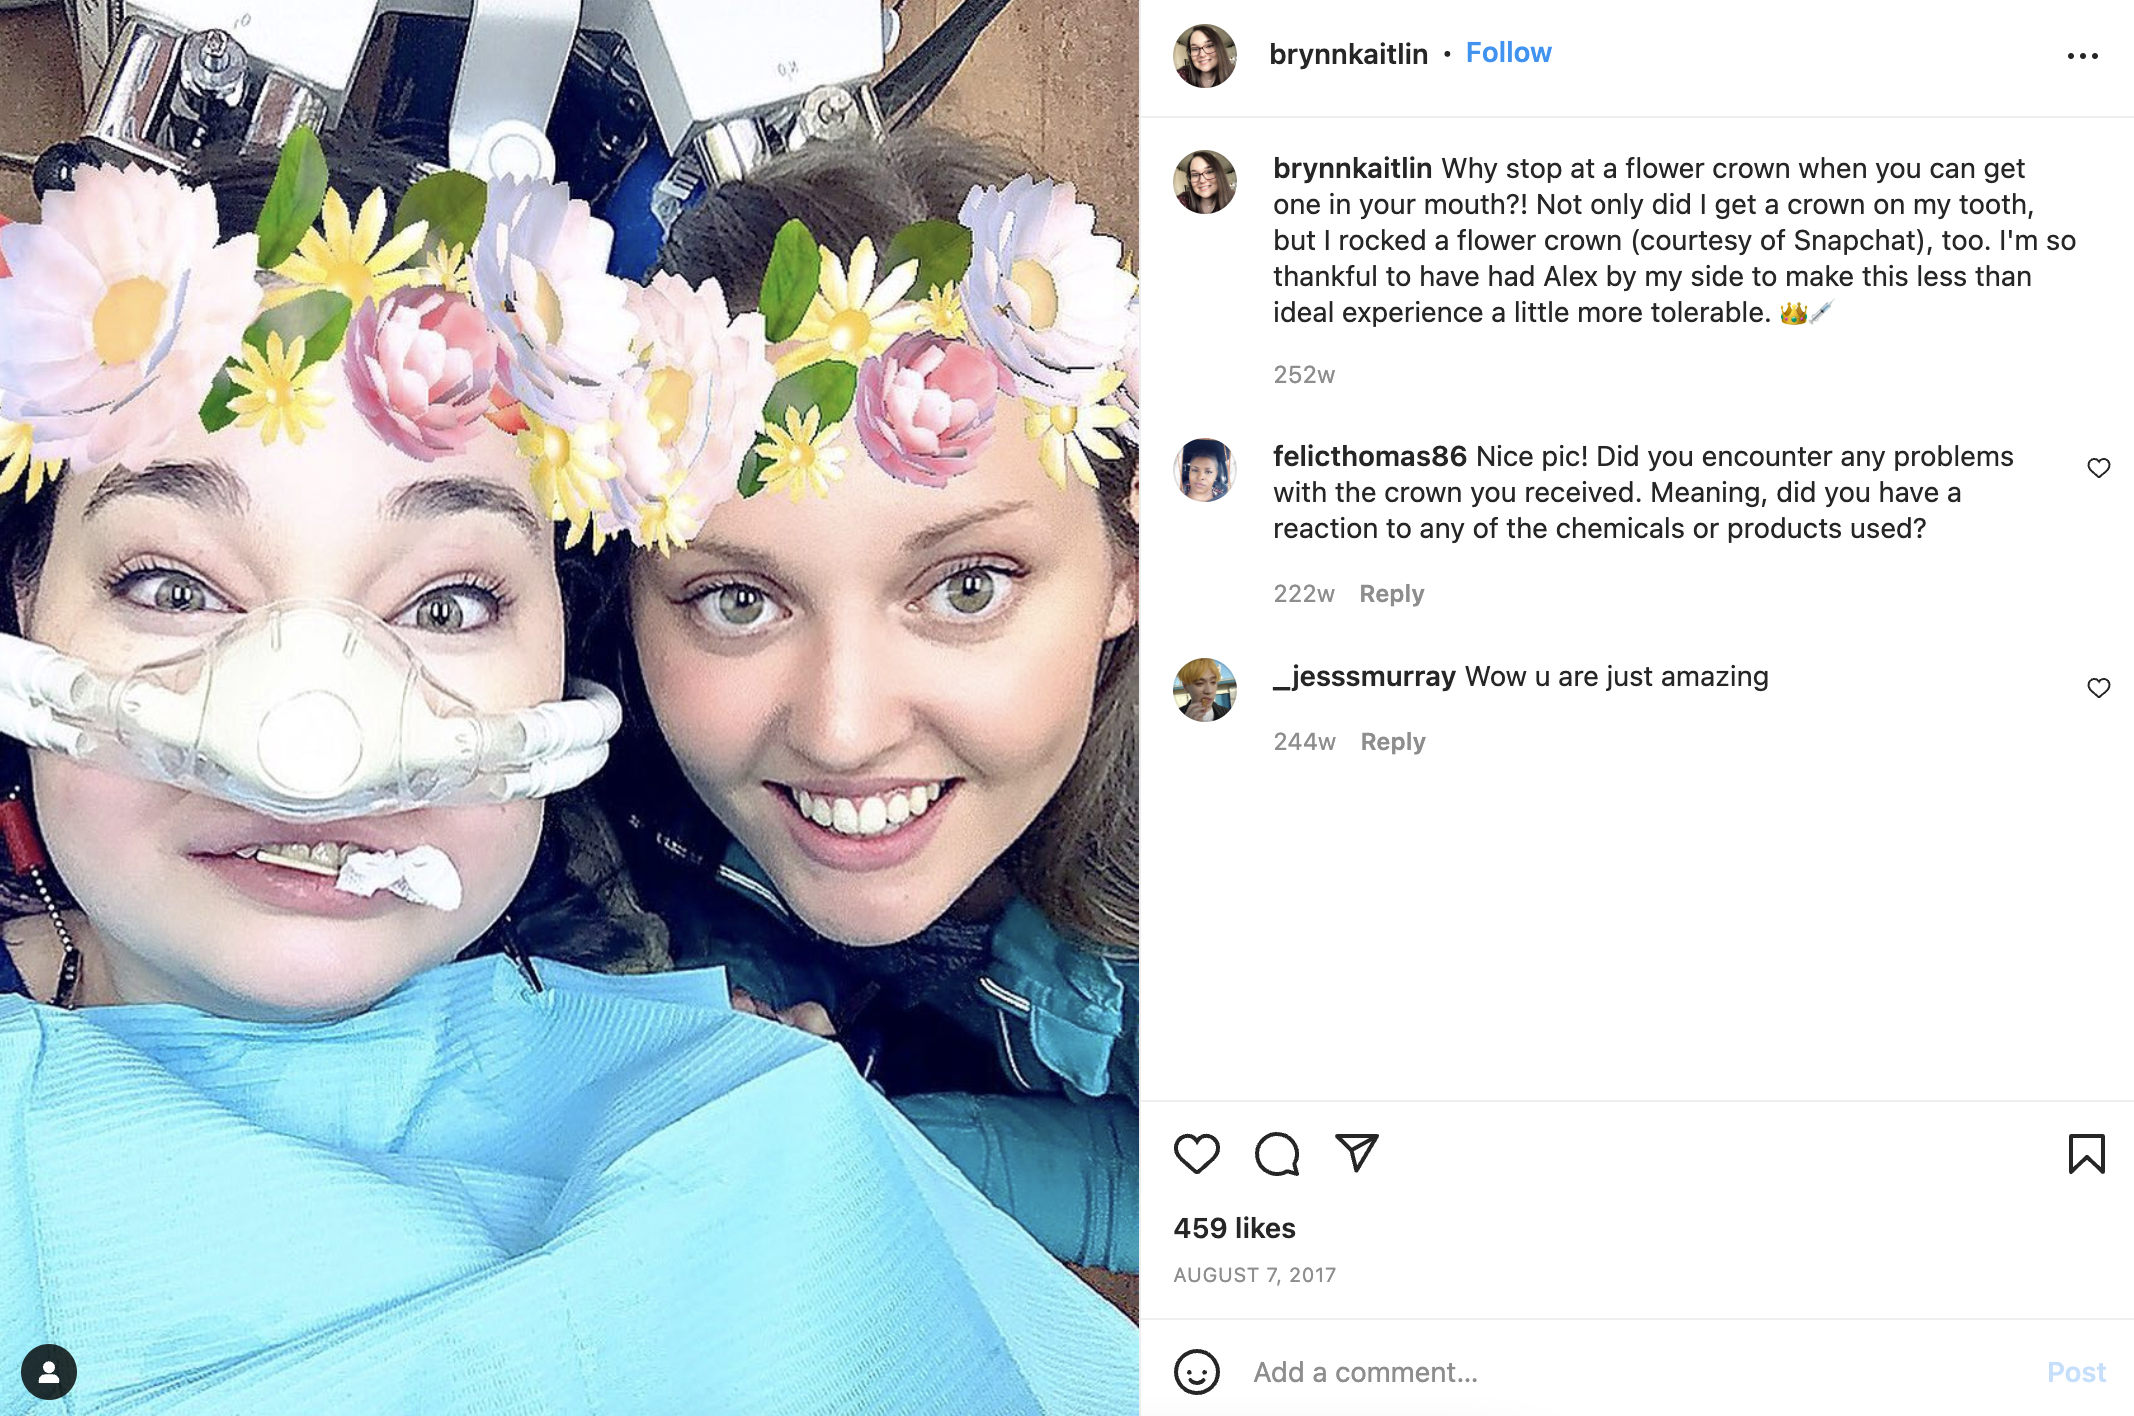Click felicthomas86's avatar thumbnail
The height and width of the screenshot is (1416, 2134).
point(1204,470)
